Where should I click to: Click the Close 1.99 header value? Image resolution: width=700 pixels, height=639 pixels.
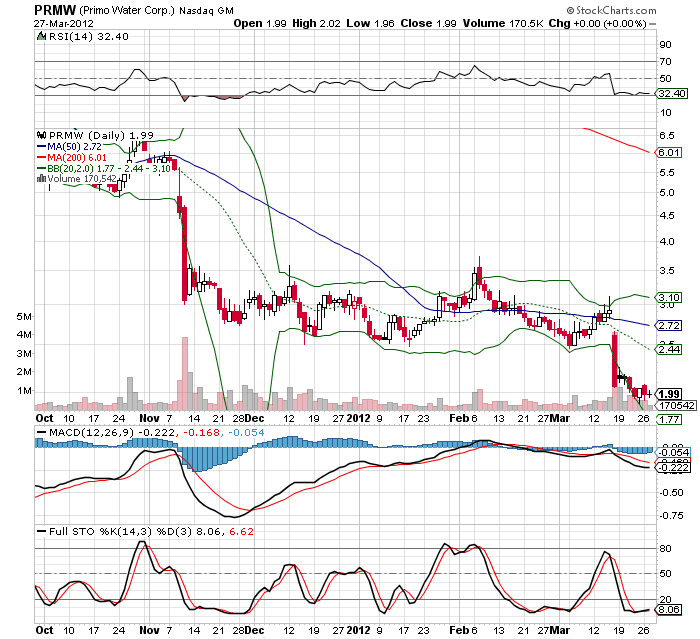[428, 24]
